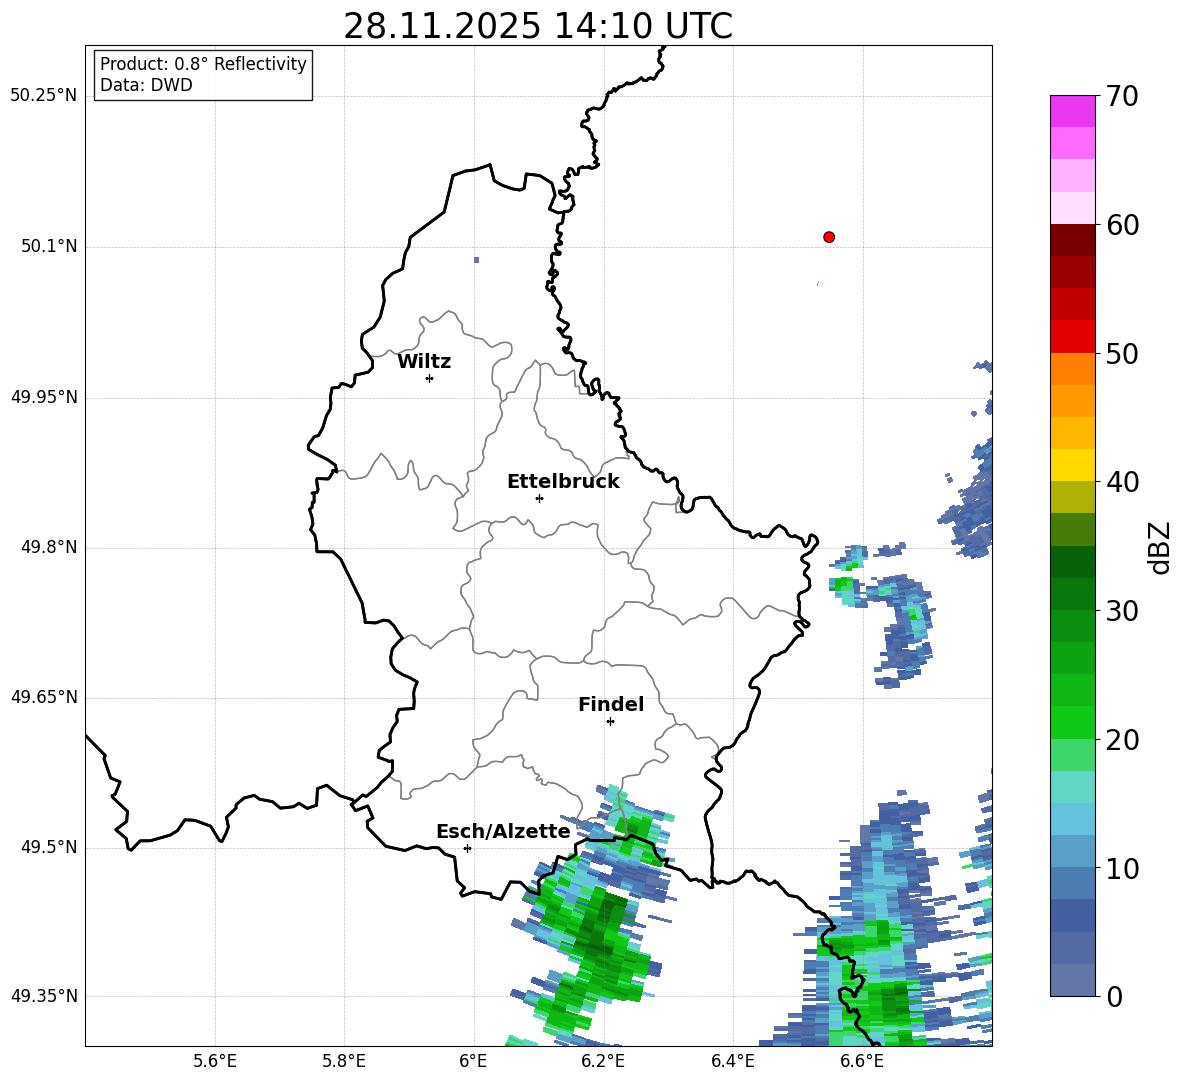Click the 50 tick on the colorbar
The height and width of the screenshot is (1081, 1184).
pyautogui.click(x=1122, y=354)
